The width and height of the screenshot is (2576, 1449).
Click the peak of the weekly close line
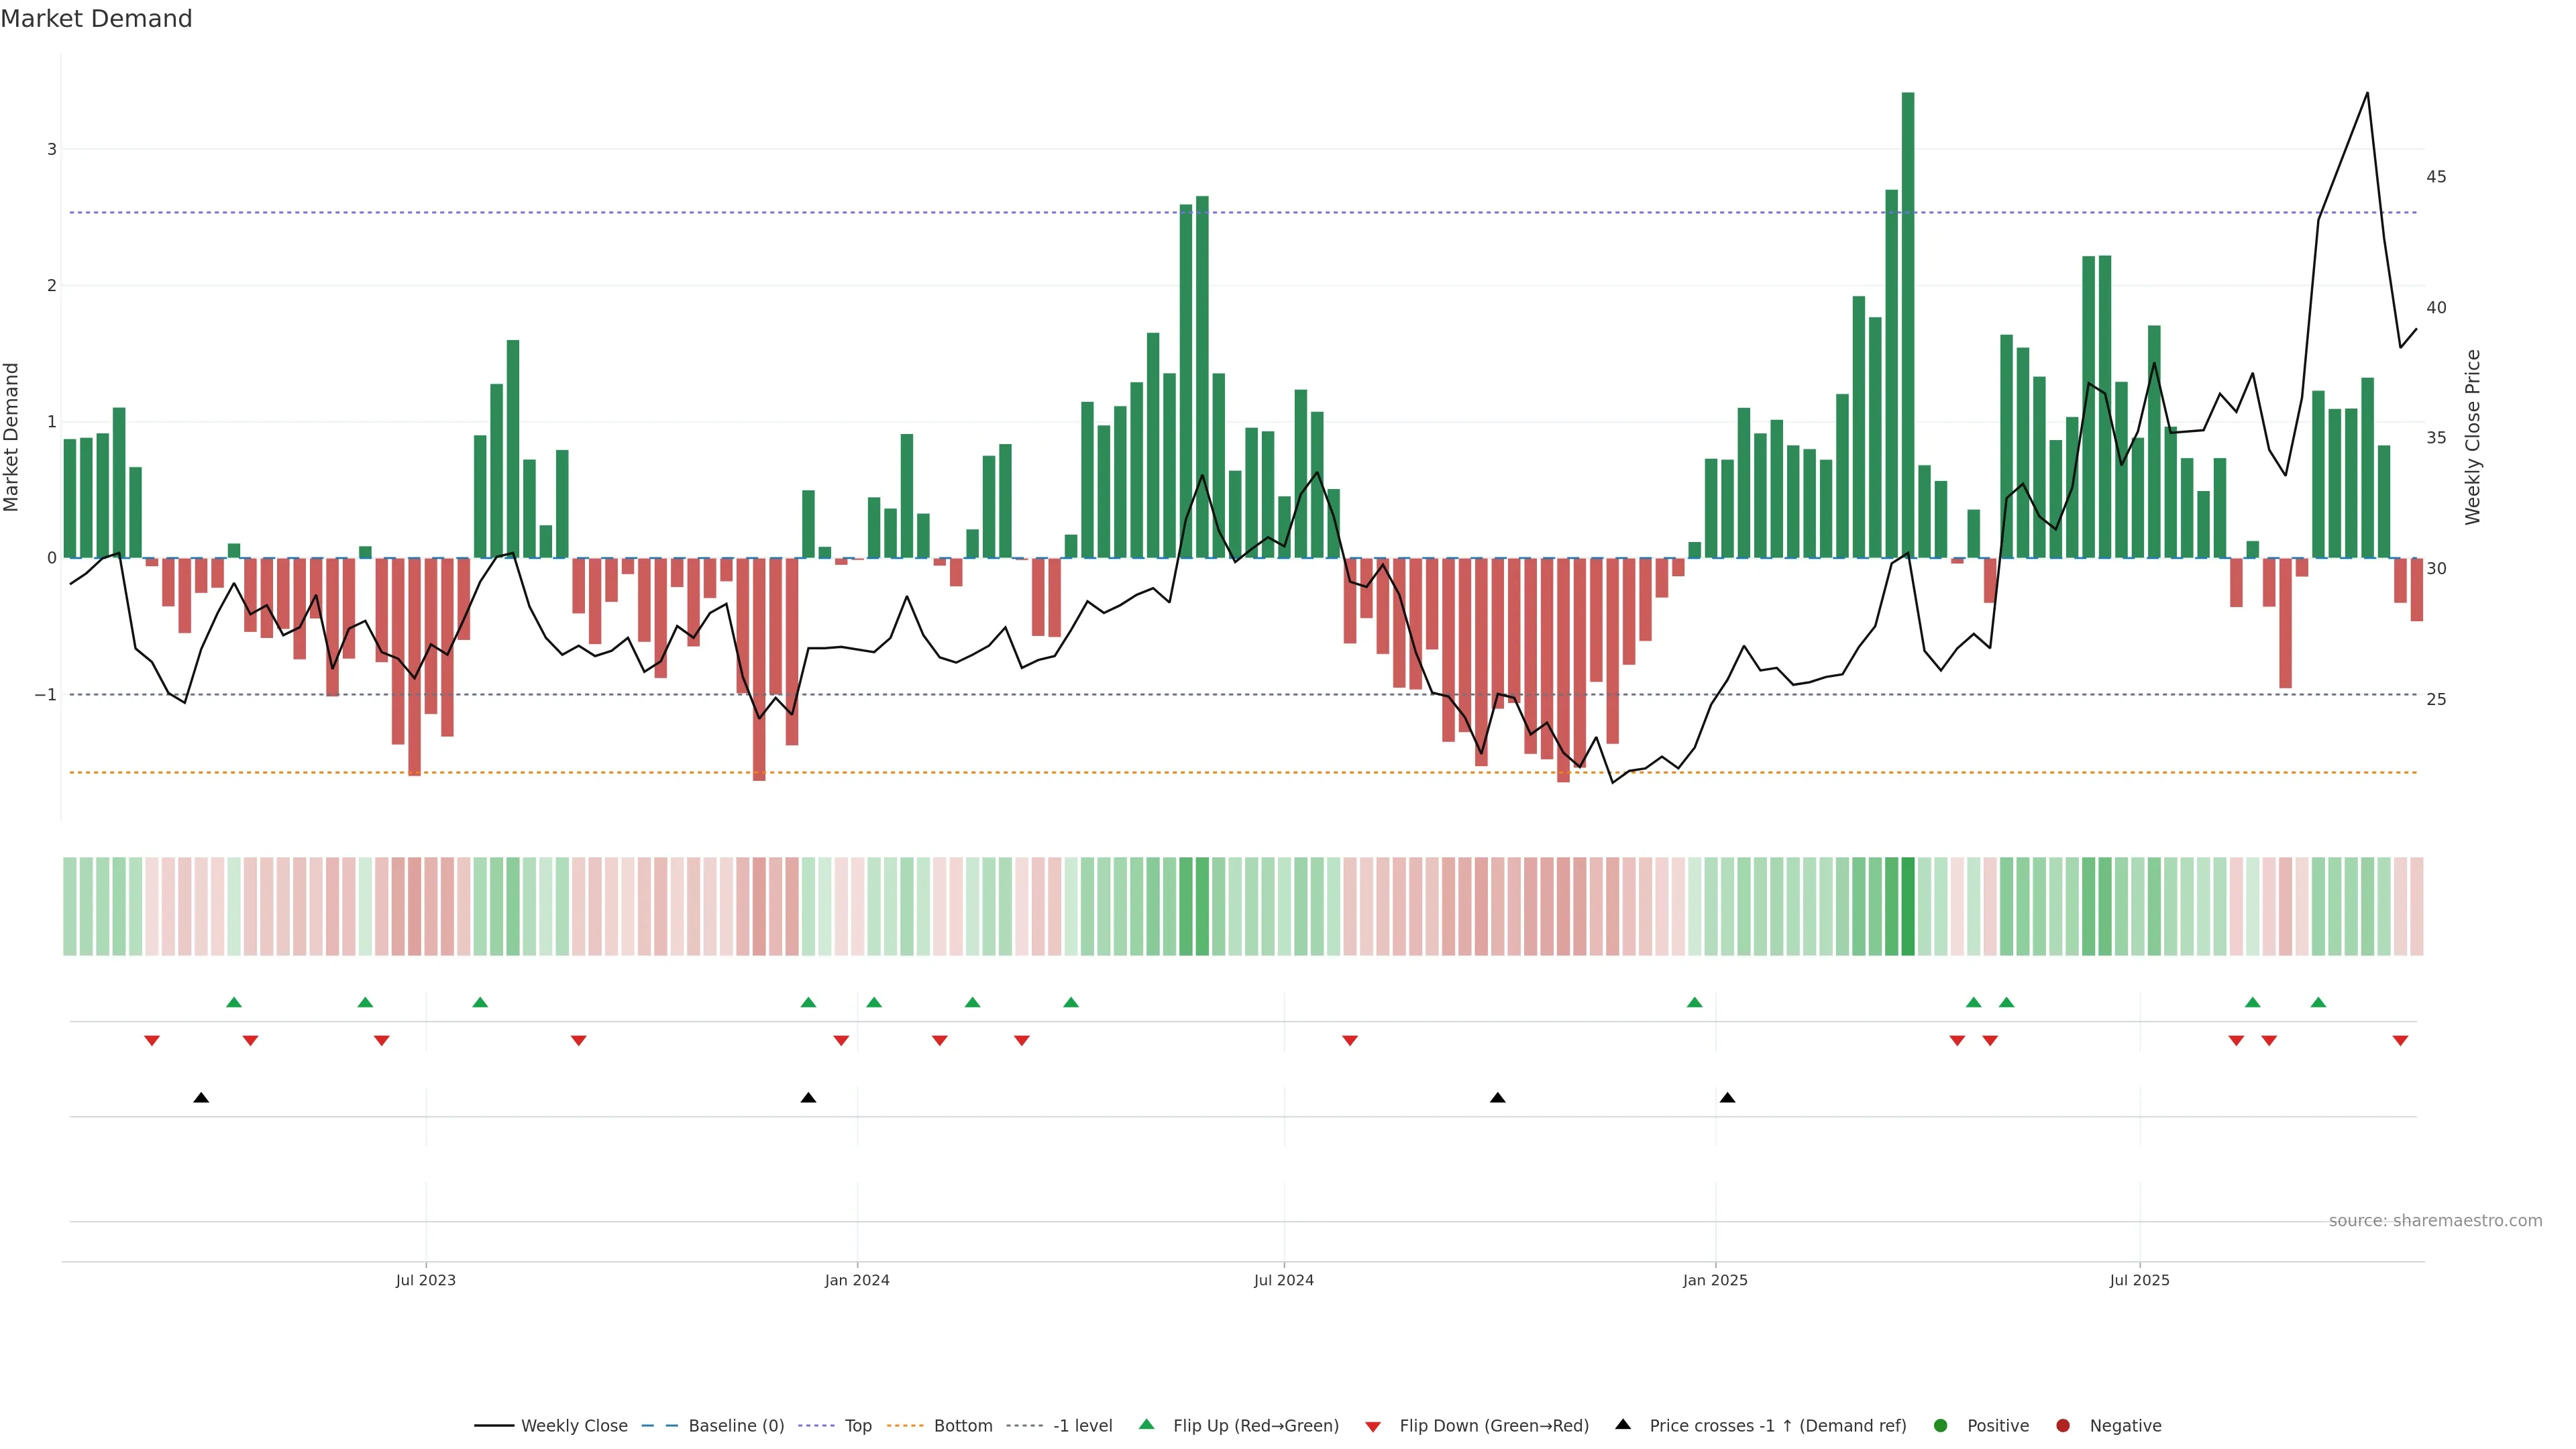(2367, 93)
